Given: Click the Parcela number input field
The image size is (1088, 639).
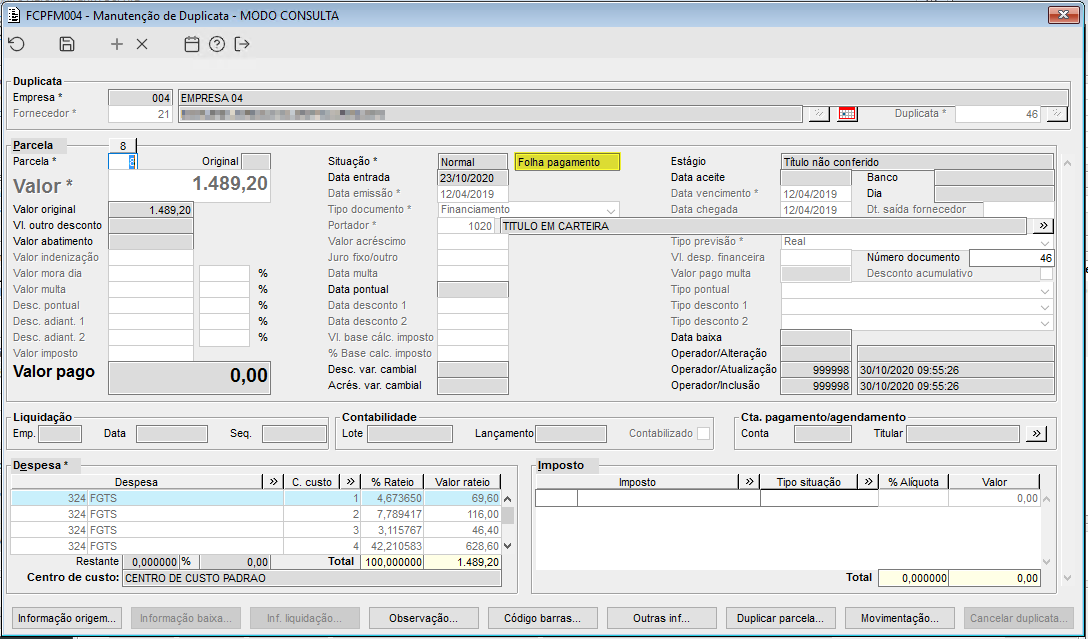Looking at the screenshot, I should (124, 161).
